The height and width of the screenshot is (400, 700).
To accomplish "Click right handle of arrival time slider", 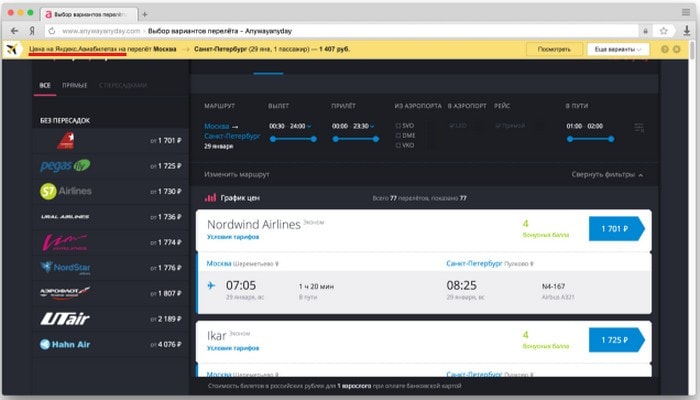I will point(376,139).
